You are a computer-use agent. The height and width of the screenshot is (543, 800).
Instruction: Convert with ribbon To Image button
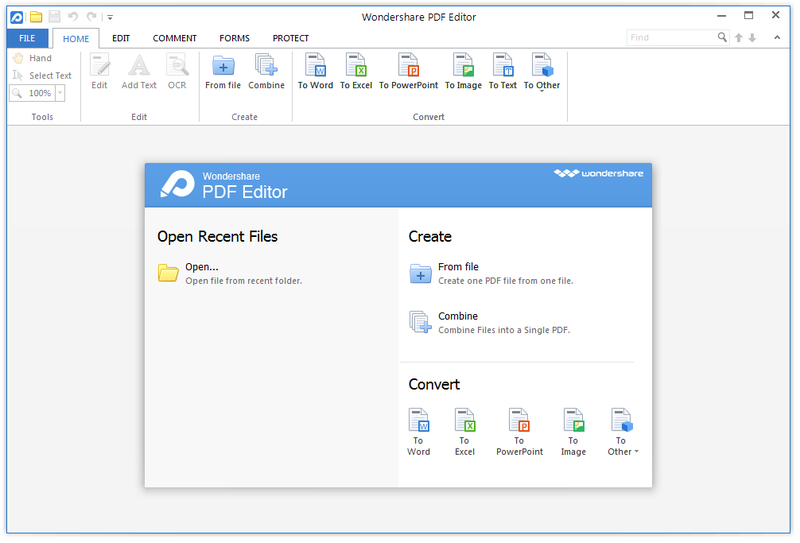pos(463,71)
